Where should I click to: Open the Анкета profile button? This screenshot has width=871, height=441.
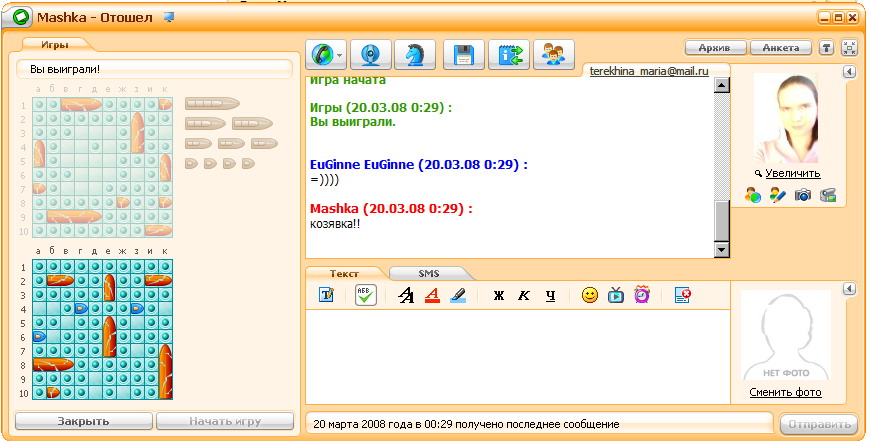click(x=780, y=48)
